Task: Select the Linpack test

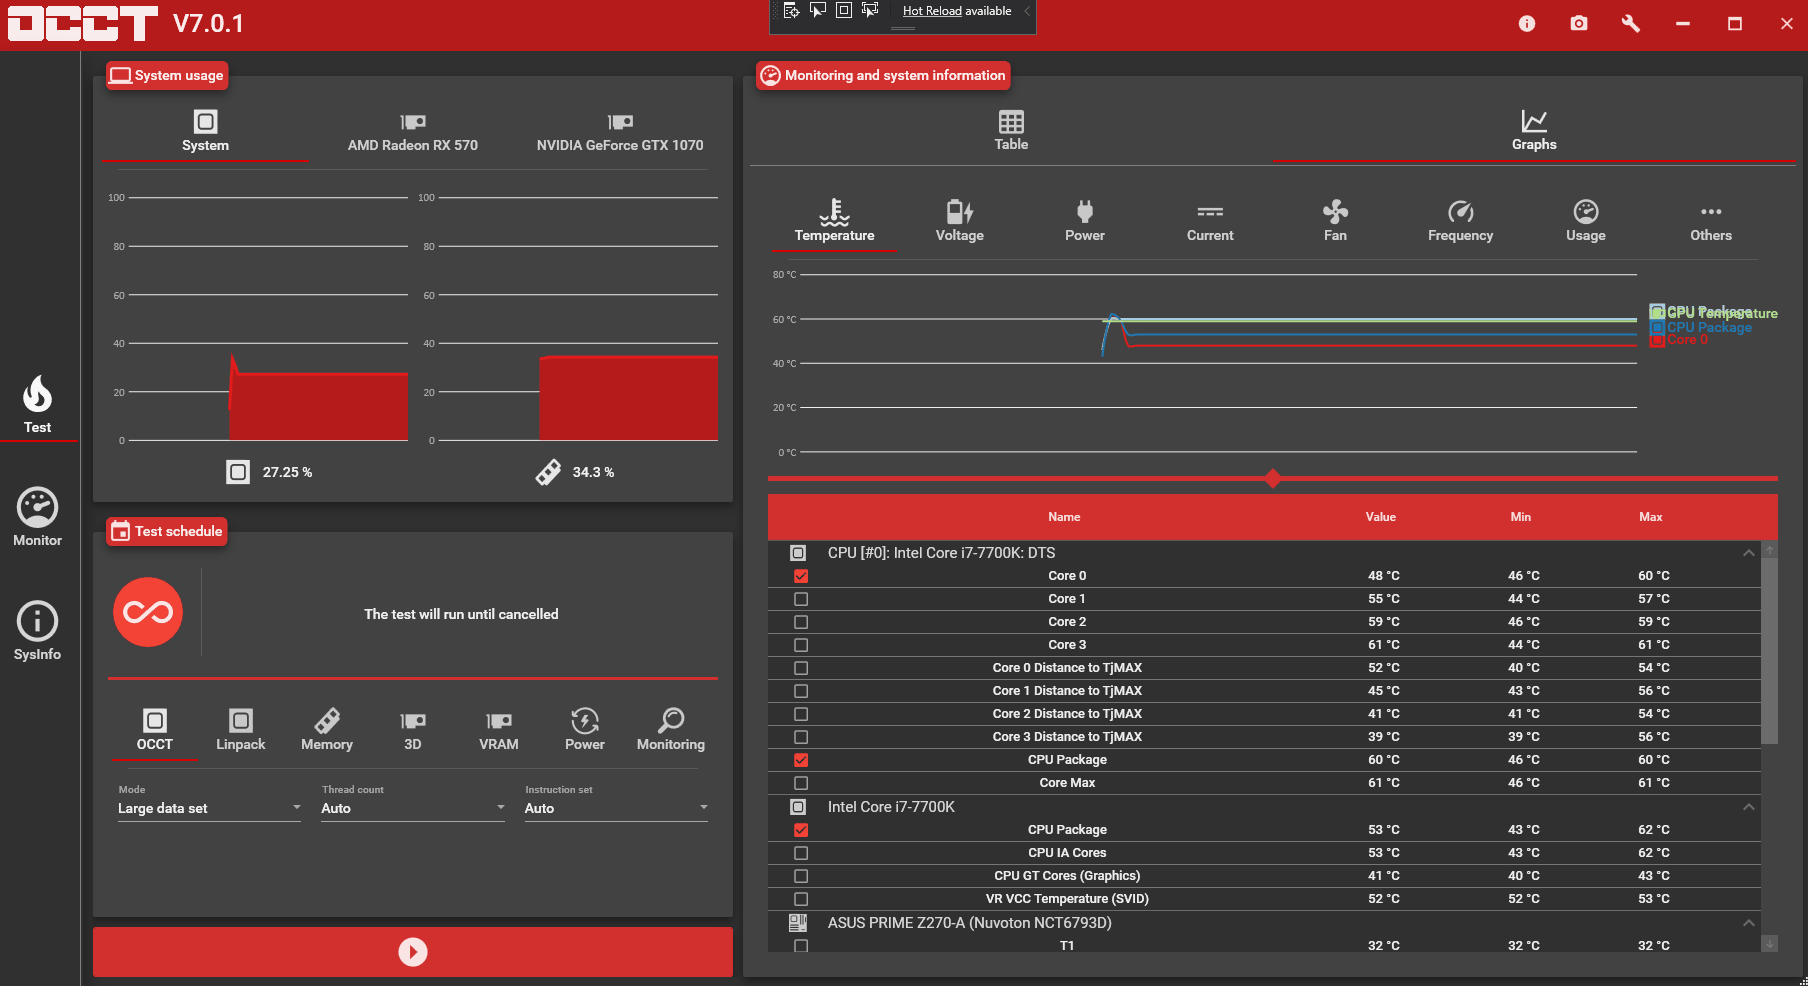Action: pyautogui.click(x=240, y=729)
